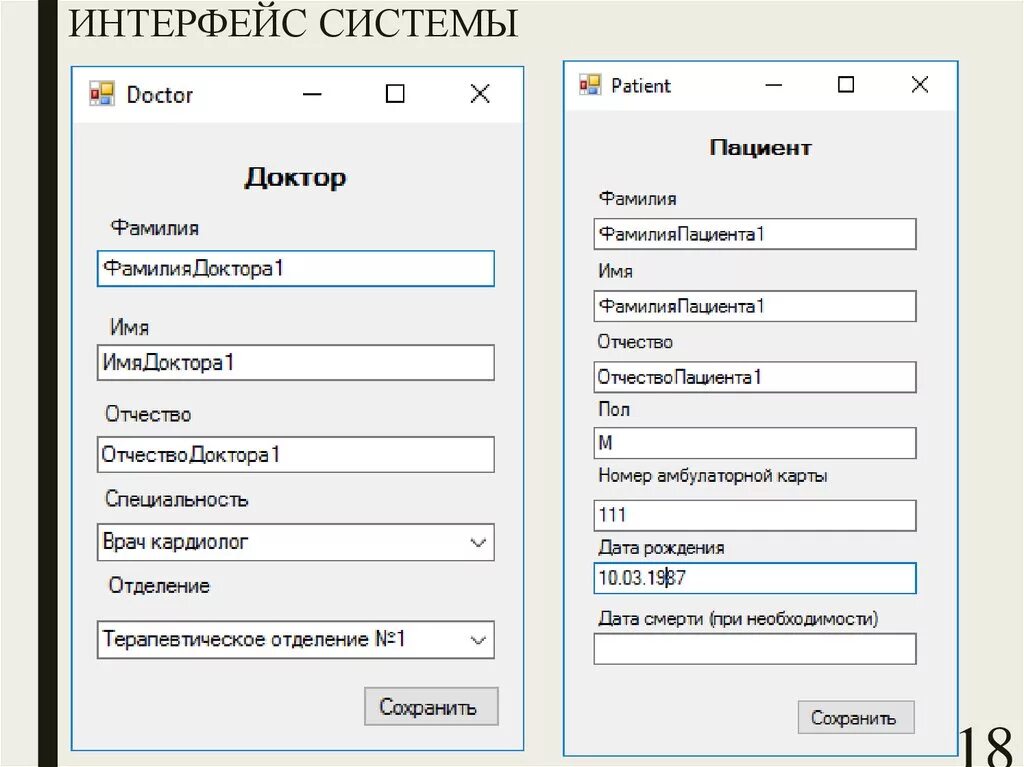Click the slide number 18

point(986,746)
